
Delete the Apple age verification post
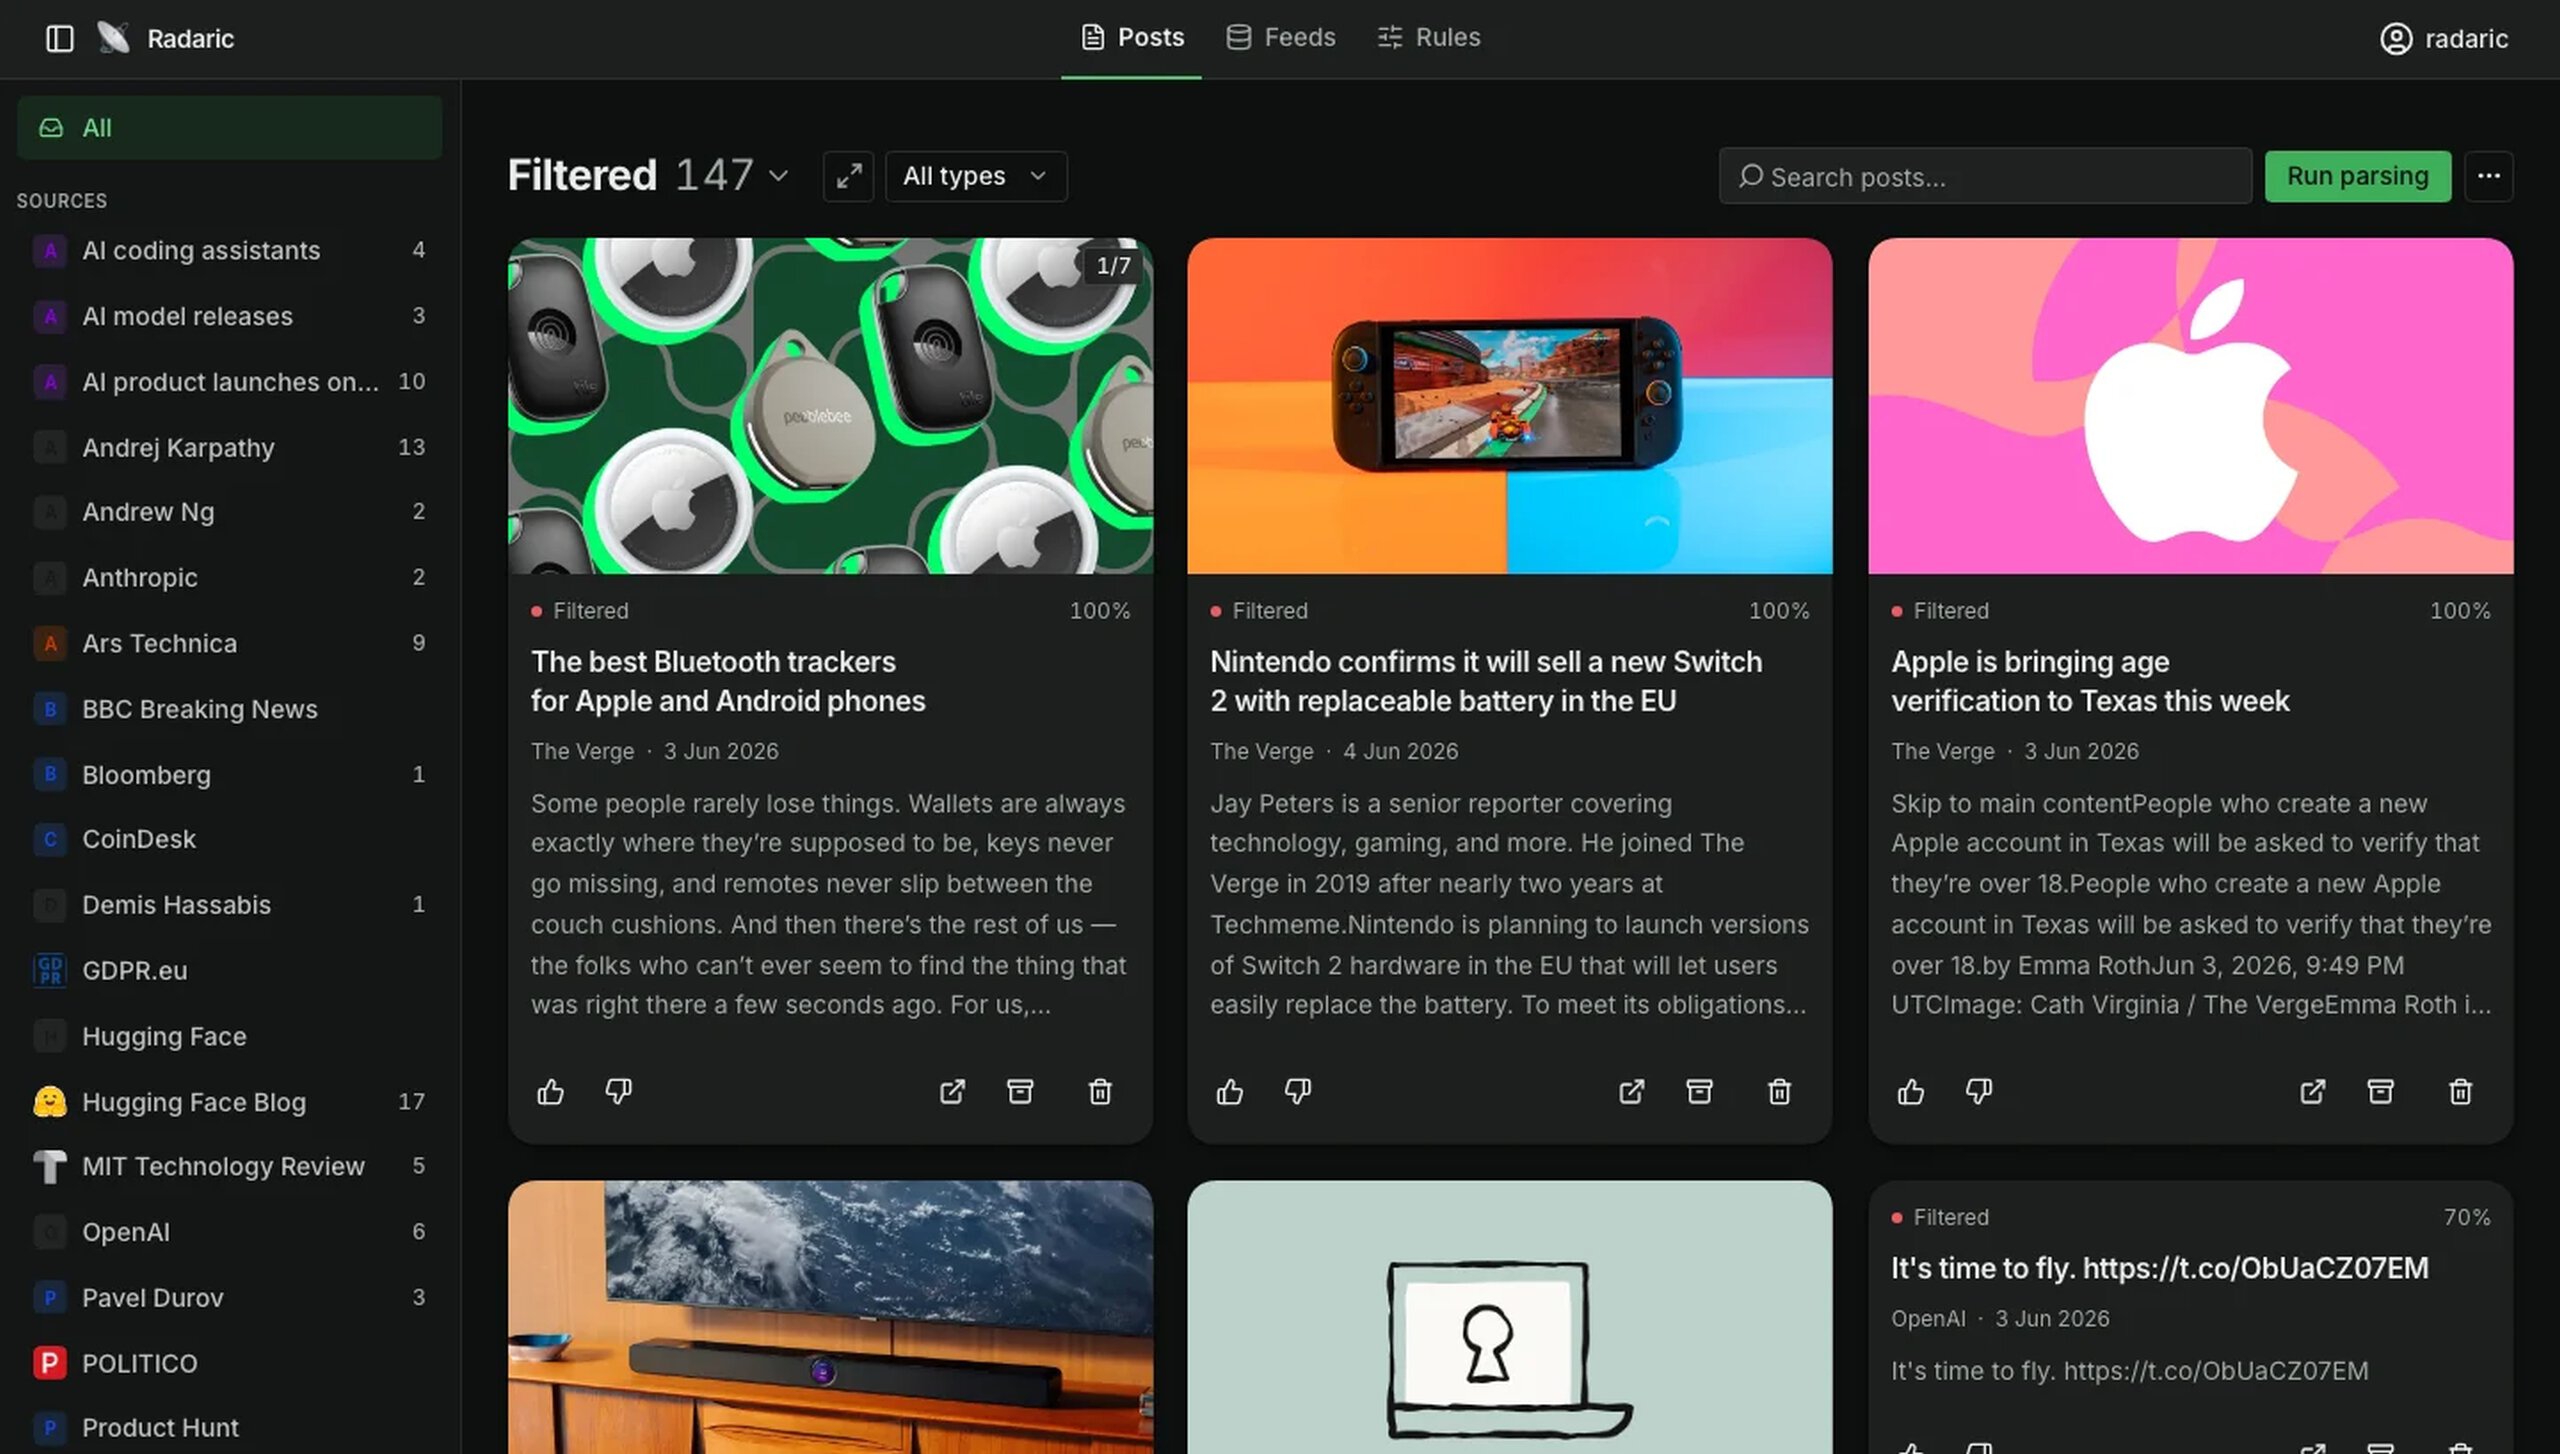click(2460, 1091)
